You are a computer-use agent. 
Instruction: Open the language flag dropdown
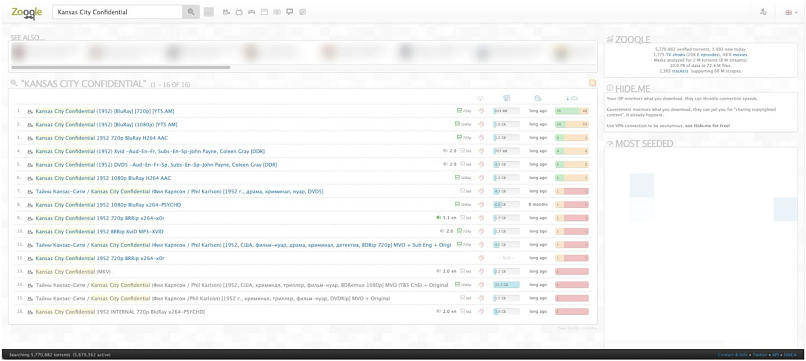(791, 12)
